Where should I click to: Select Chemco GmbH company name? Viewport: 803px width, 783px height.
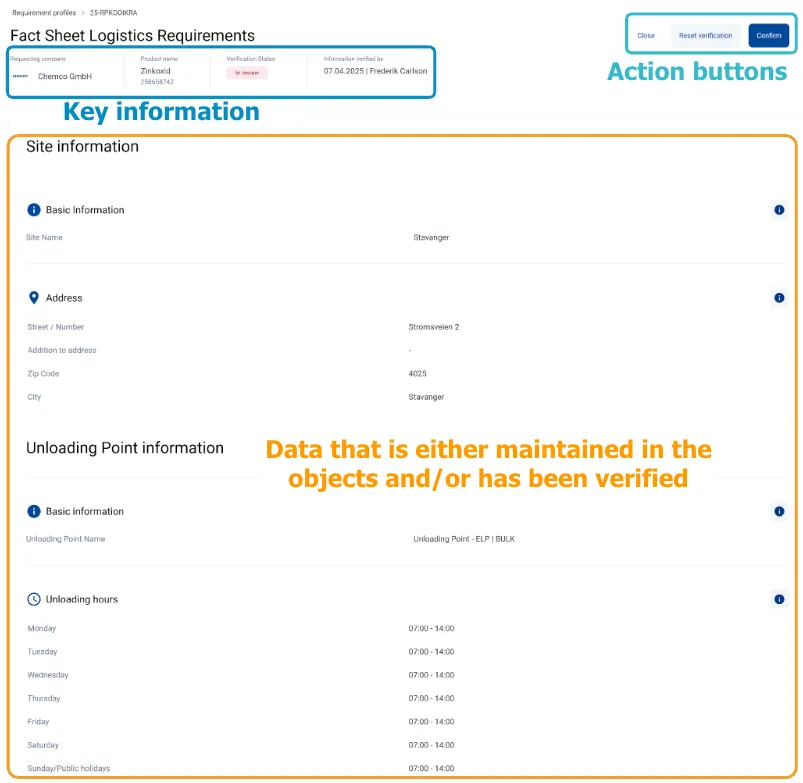click(x=65, y=76)
